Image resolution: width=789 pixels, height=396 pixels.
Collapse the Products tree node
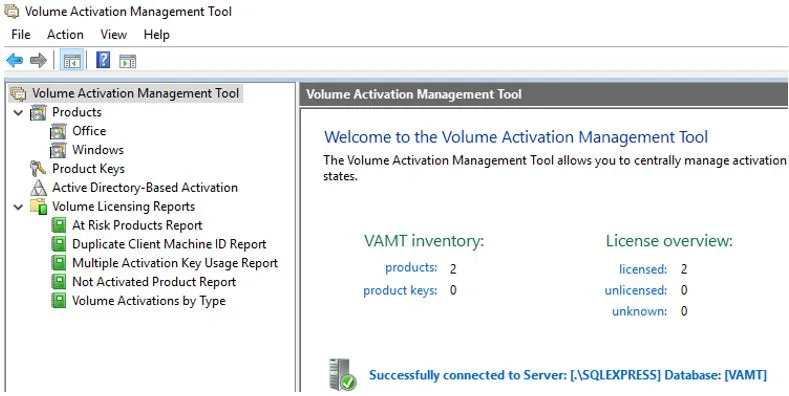click(19, 113)
